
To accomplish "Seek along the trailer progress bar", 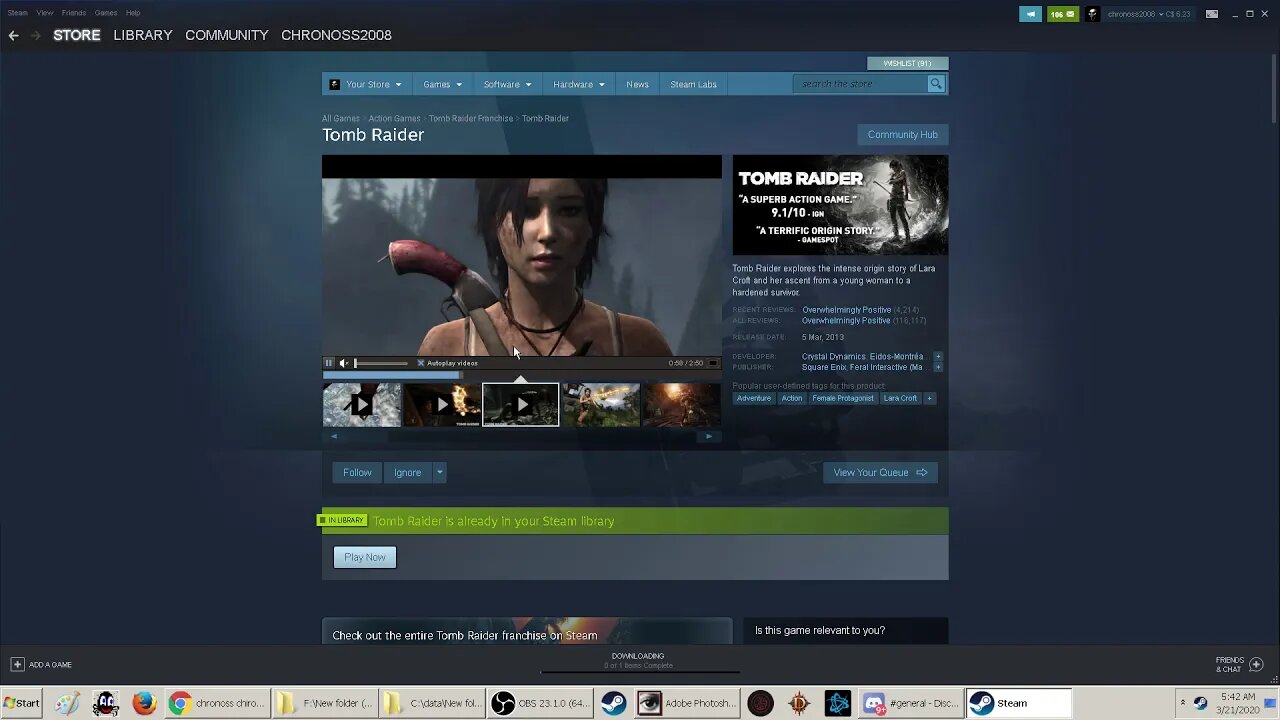I will tap(521, 375).
